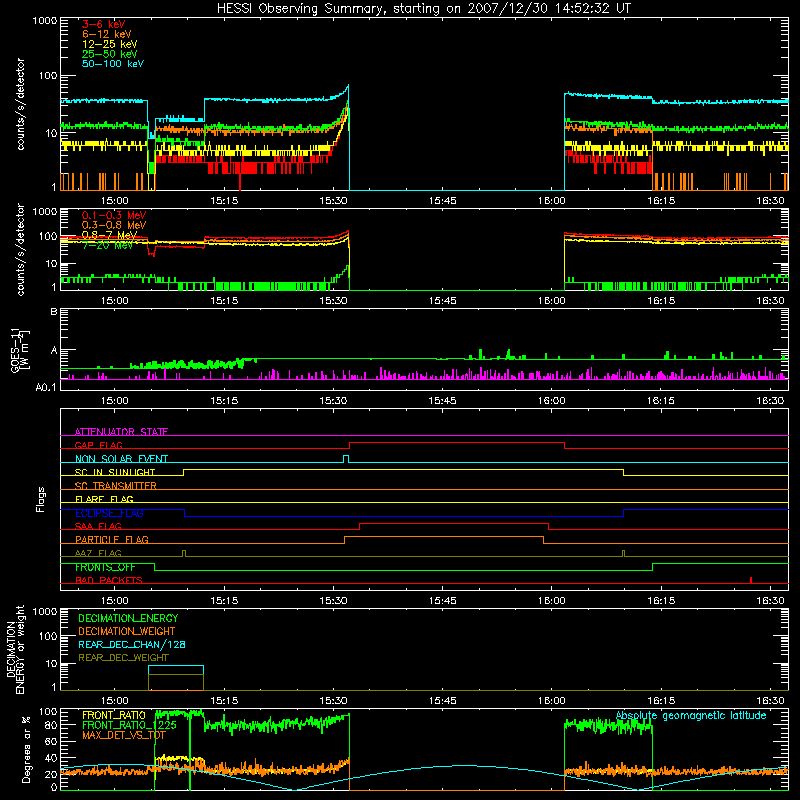Click the cyan NON_SOLAR_EVENT pulse marker

[x=346, y=459]
